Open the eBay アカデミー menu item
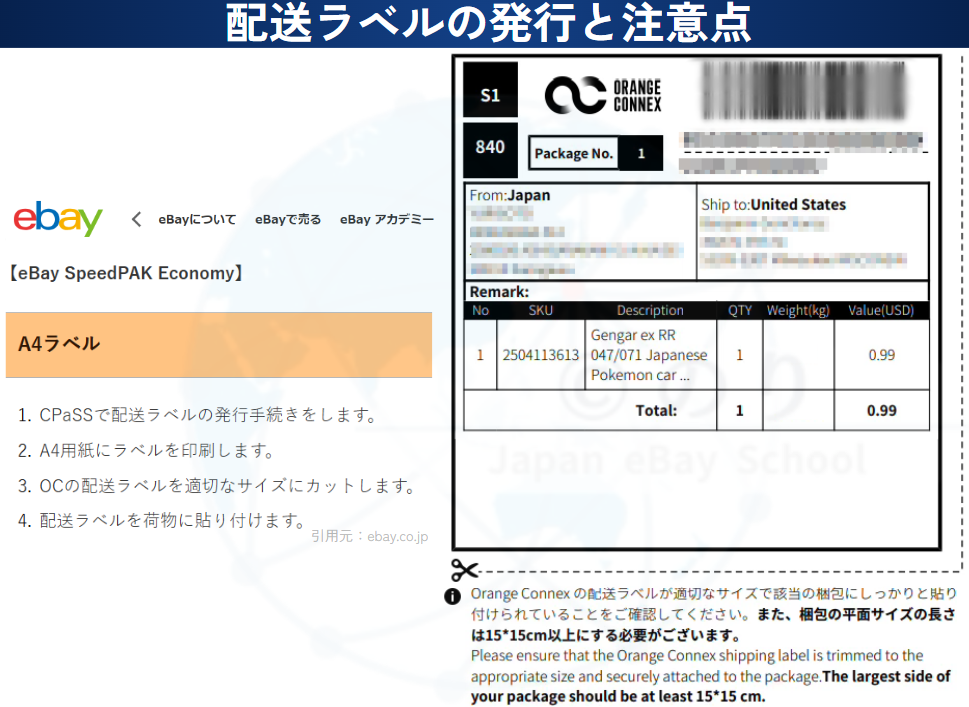The width and height of the screenshot is (969, 707). click(x=386, y=219)
